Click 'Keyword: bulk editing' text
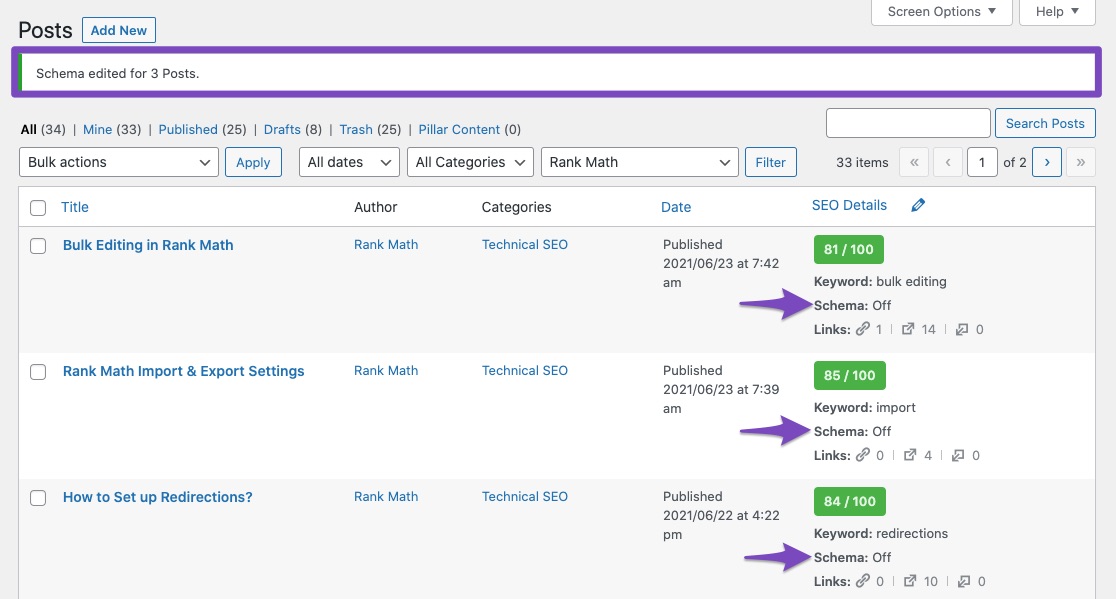Viewport: 1116px width, 599px height. tap(880, 282)
